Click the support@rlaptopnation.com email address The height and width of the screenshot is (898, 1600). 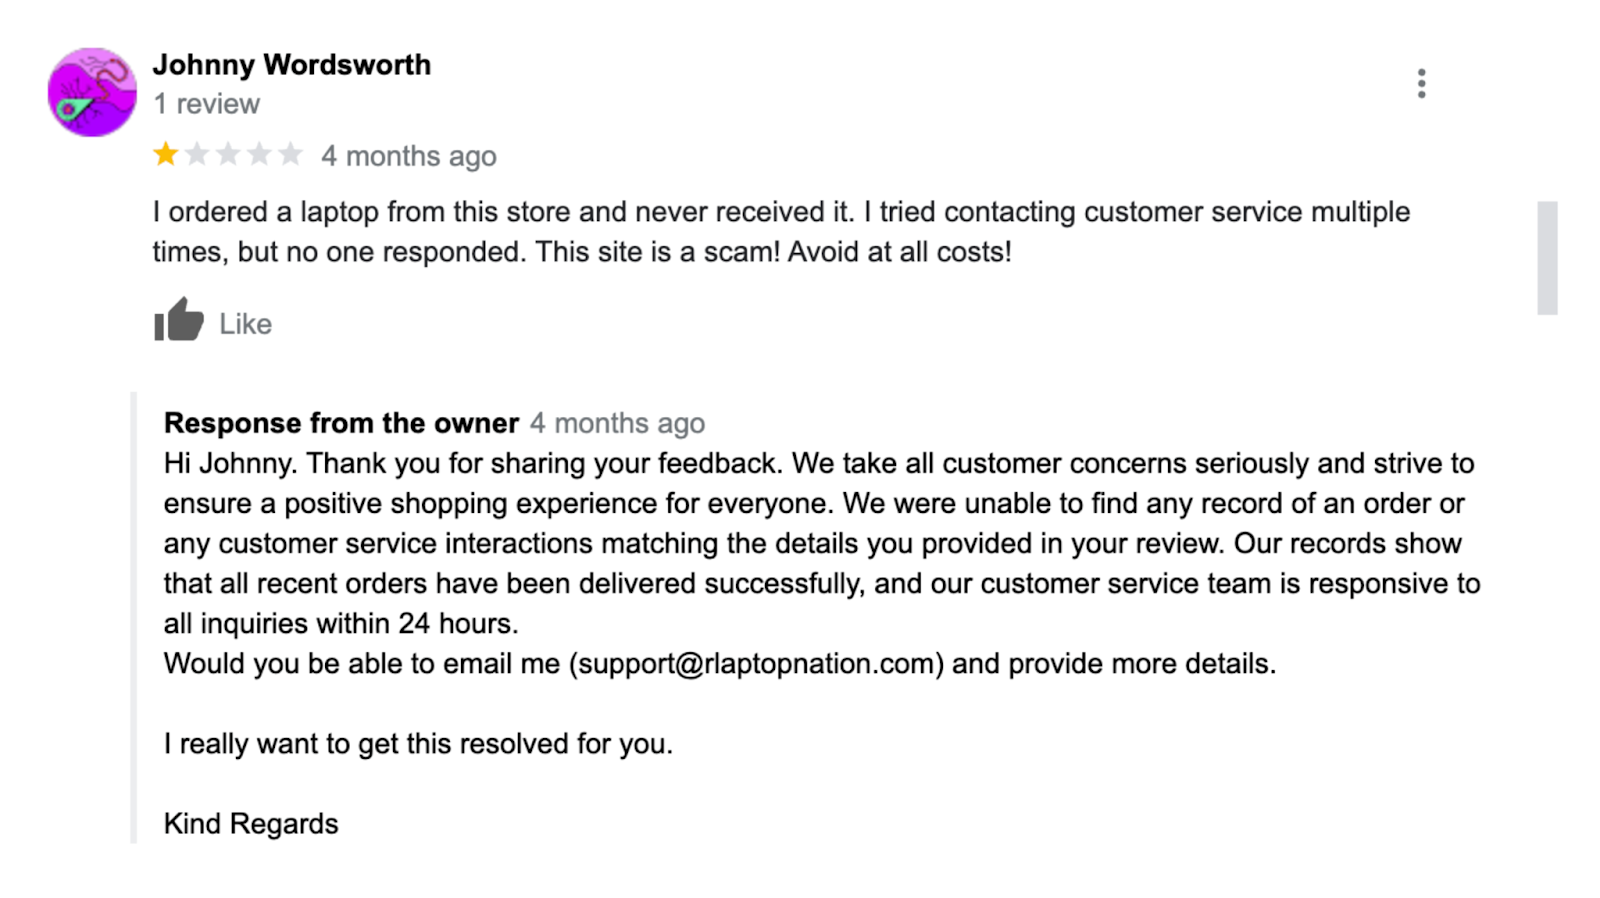coord(756,664)
